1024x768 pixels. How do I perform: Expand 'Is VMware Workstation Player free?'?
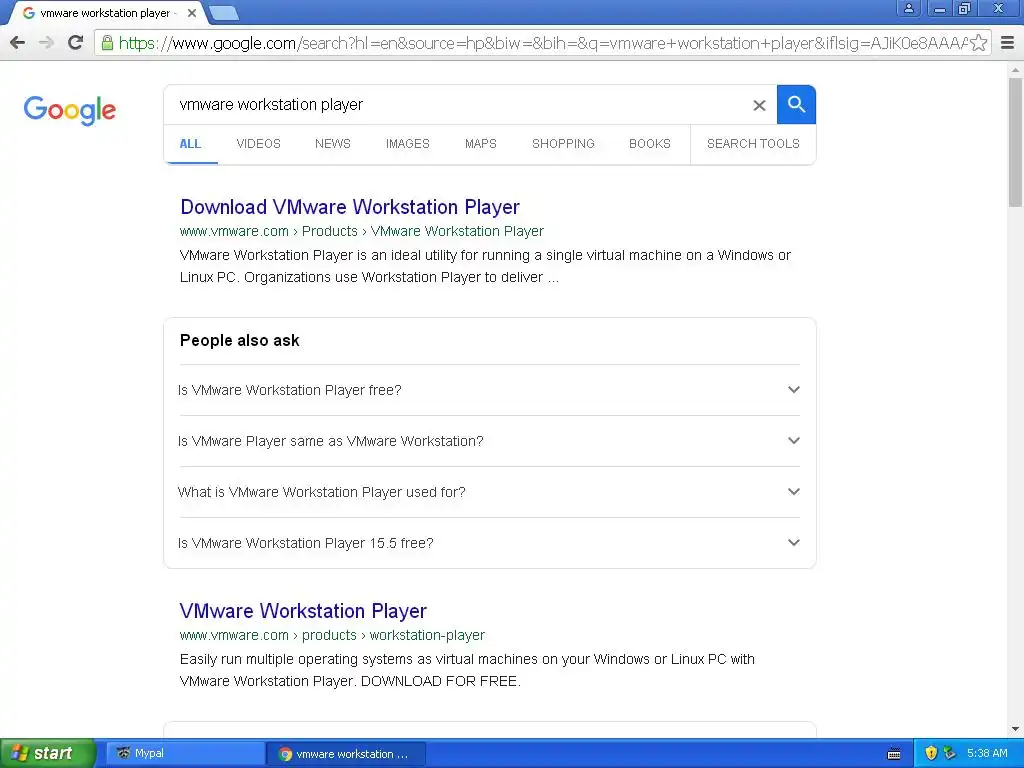(489, 390)
